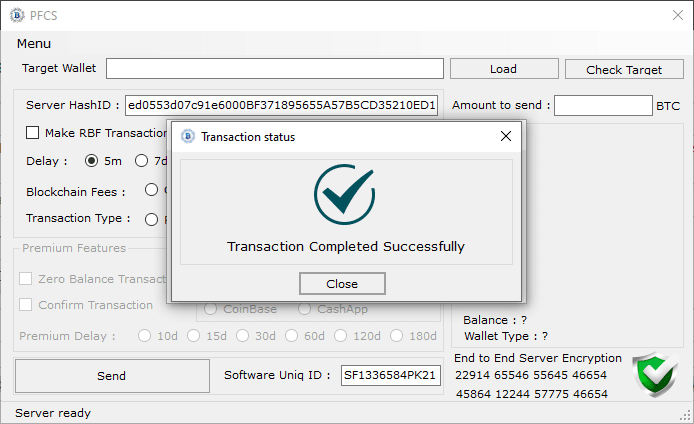Check the Zero Balance Transaction box
This screenshot has width=694, height=424.
(x=27, y=279)
